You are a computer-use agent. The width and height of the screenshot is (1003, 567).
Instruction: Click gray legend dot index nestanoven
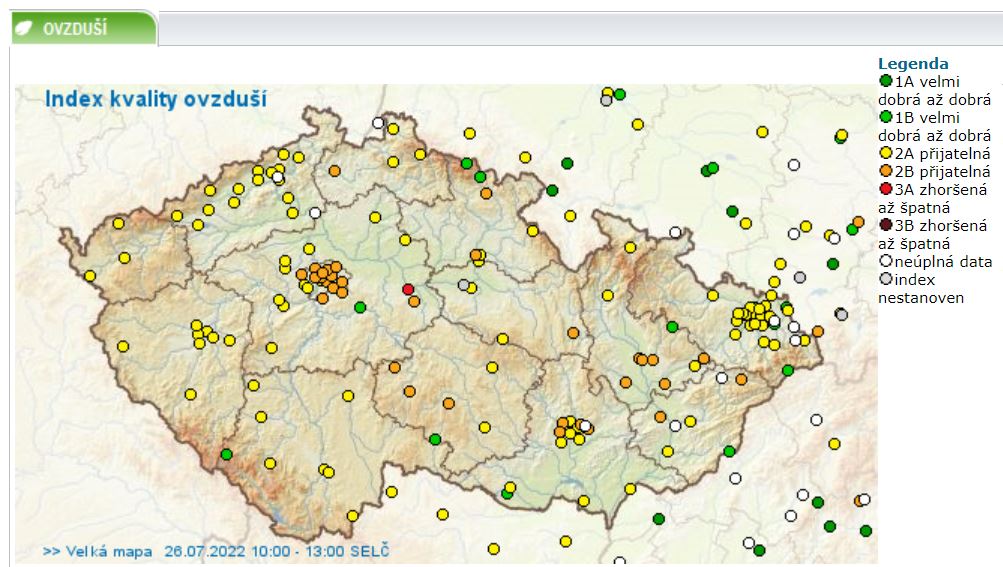click(x=886, y=278)
